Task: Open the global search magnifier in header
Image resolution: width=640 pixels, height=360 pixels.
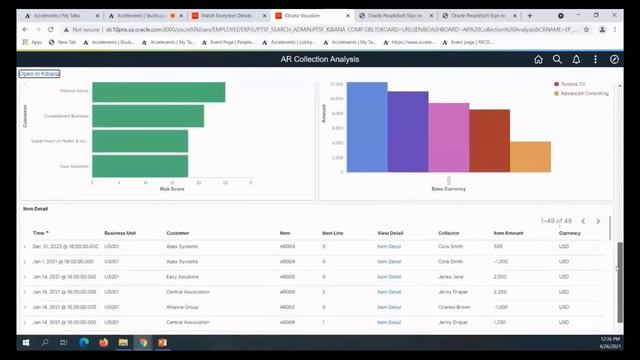Action: pos(557,60)
